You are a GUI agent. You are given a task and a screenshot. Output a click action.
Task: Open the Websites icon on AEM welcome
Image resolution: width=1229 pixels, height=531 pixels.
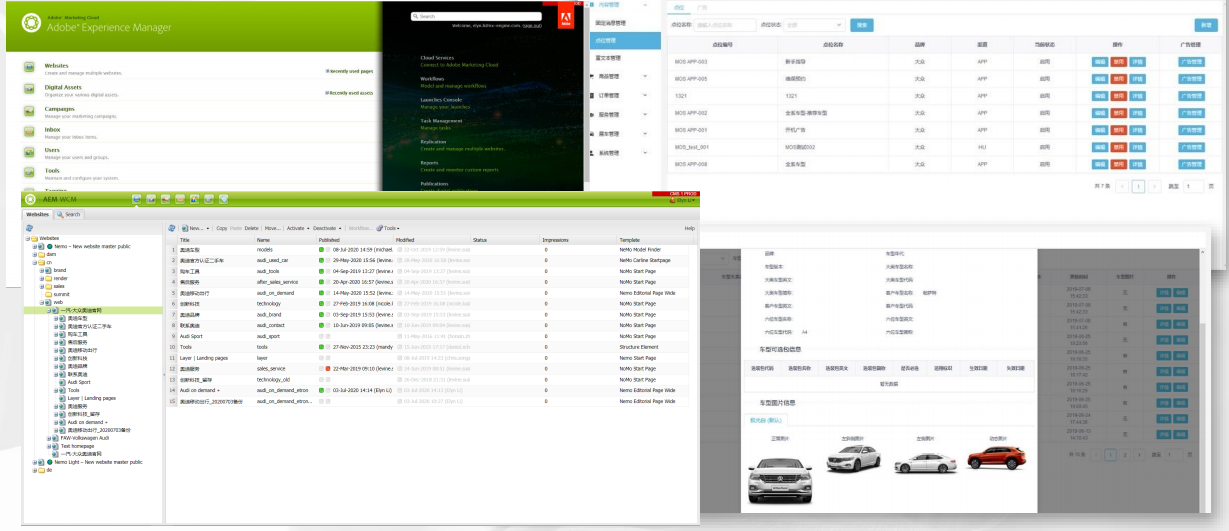point(29,67)
